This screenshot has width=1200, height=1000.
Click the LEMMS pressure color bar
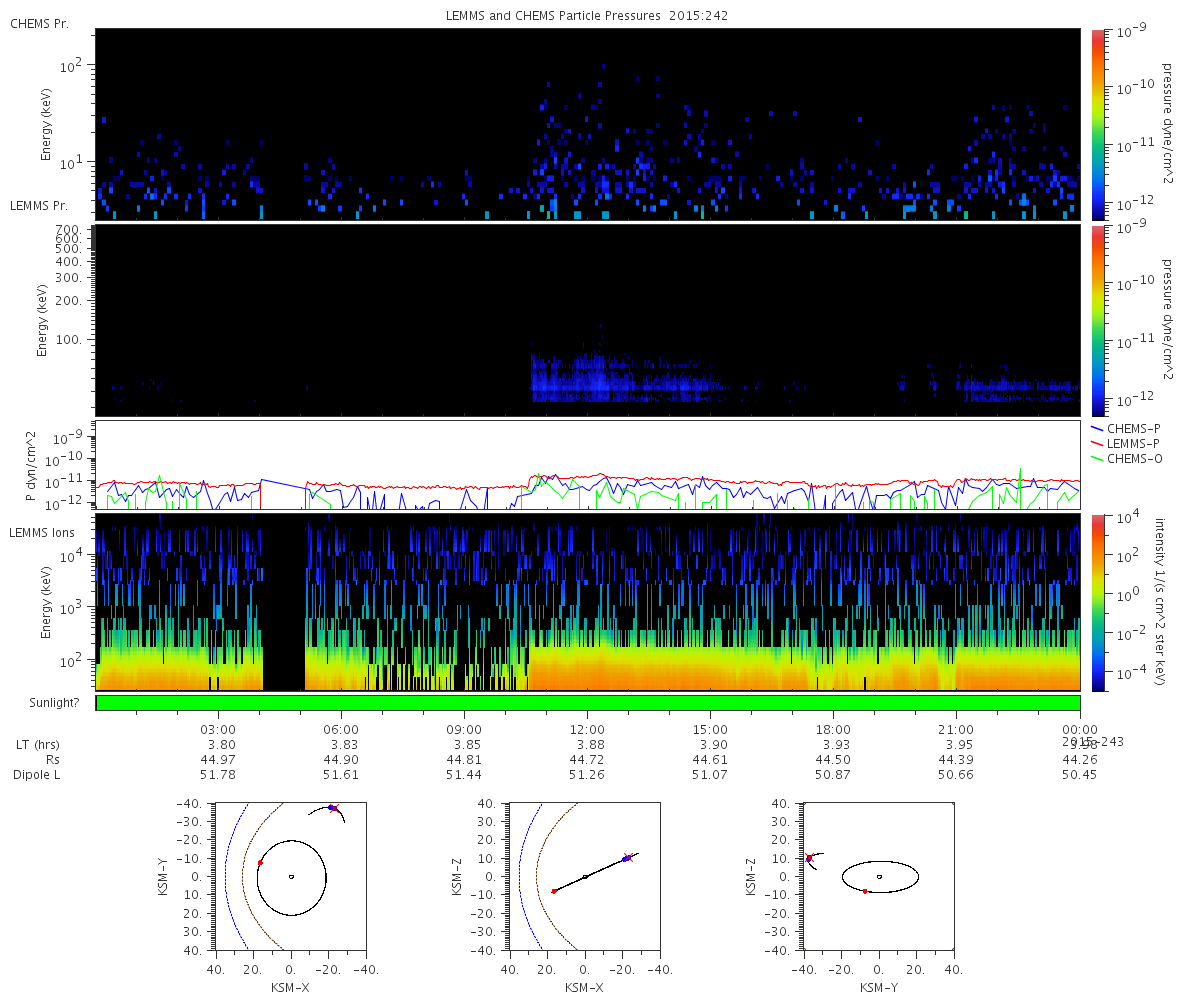pyautogui.click(x=1097, y=320)
